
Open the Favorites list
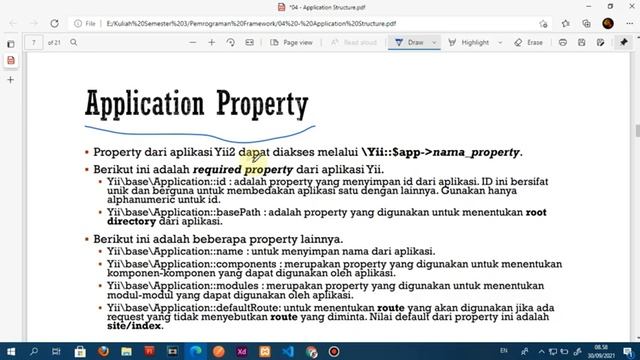[x=565, y=24]
